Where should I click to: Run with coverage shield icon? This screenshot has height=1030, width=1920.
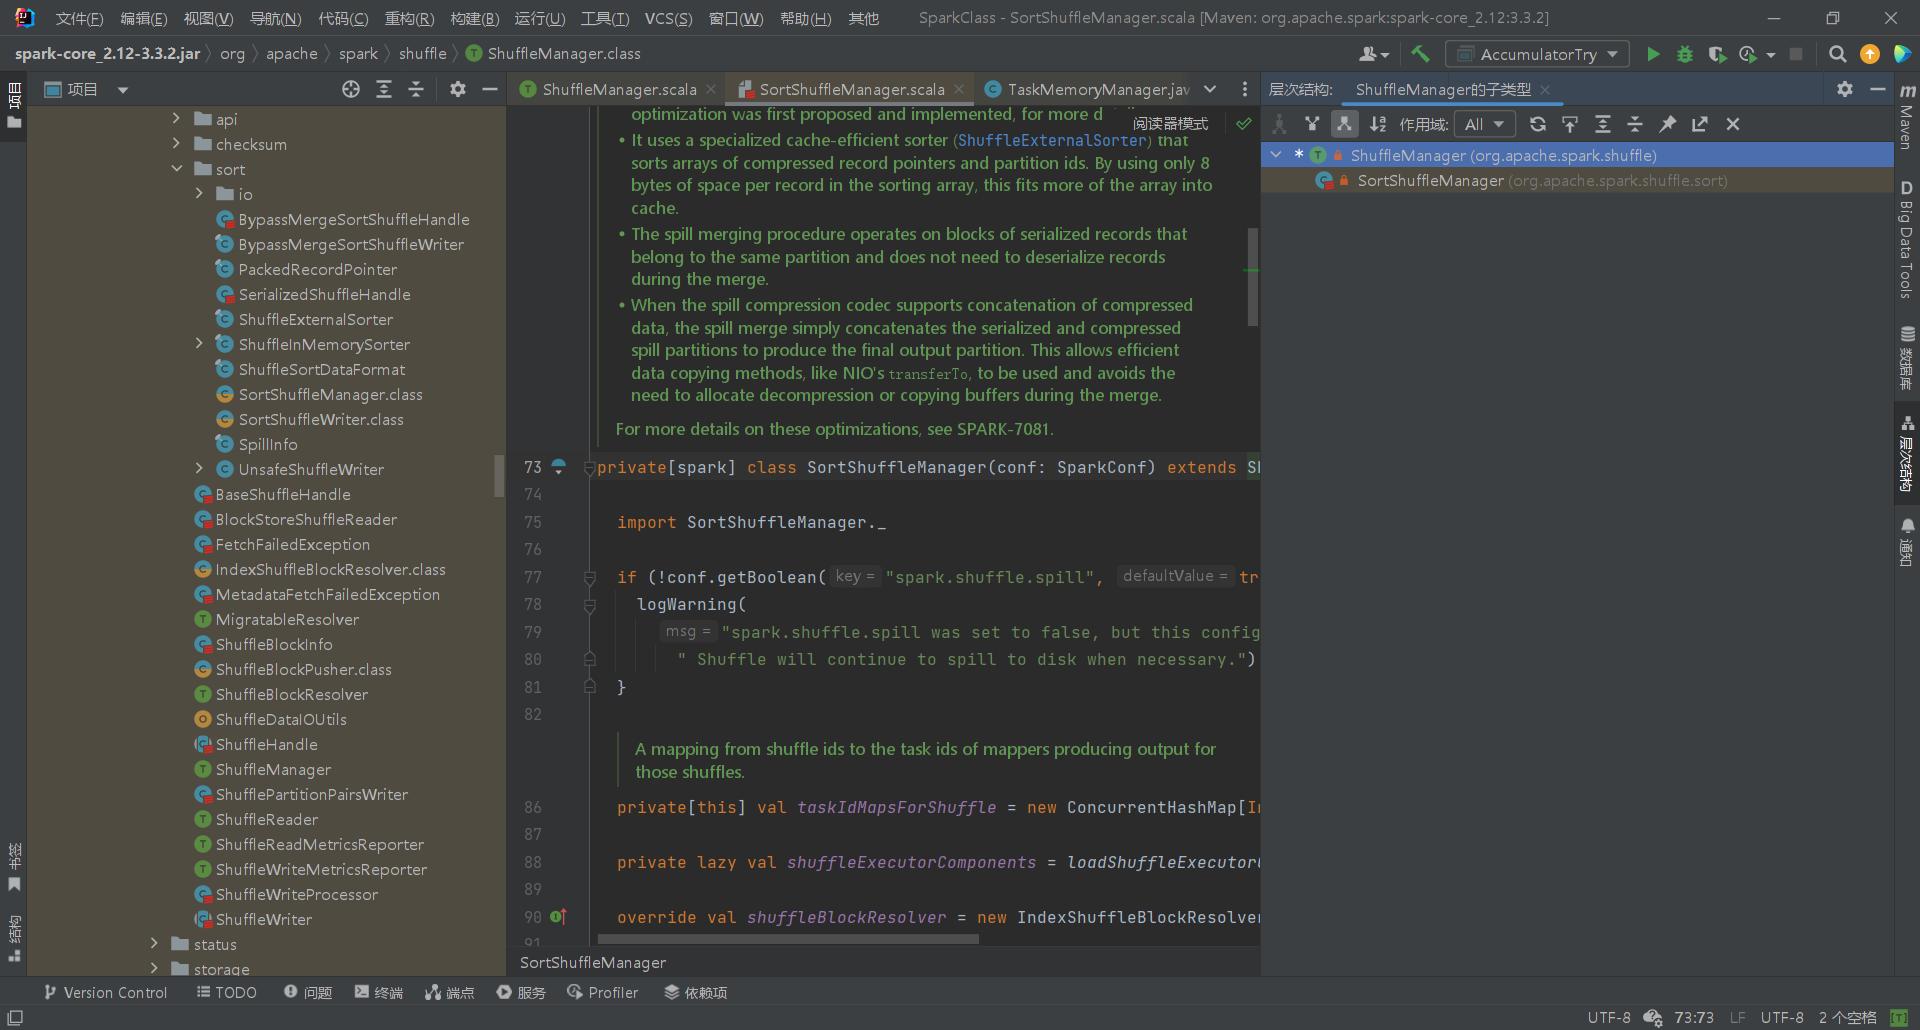(x=1717, y=54)
